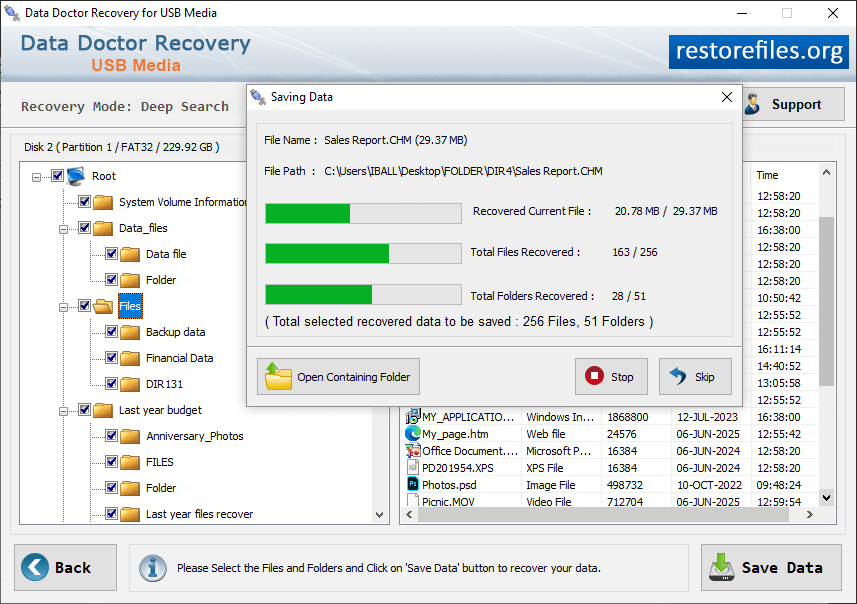Select the Files tree item label

[130, 306]
